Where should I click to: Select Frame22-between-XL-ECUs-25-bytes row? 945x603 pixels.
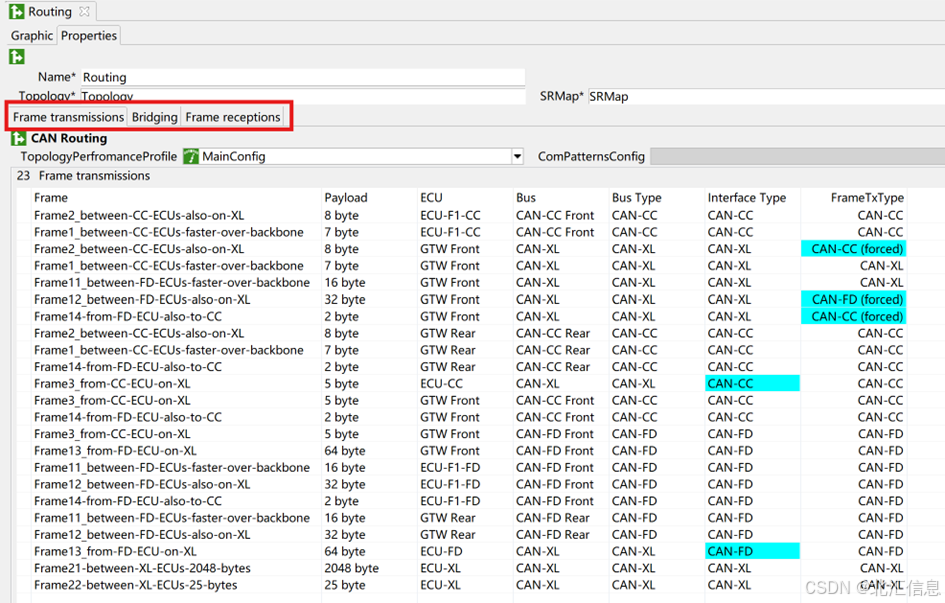[x=469, y=585]
